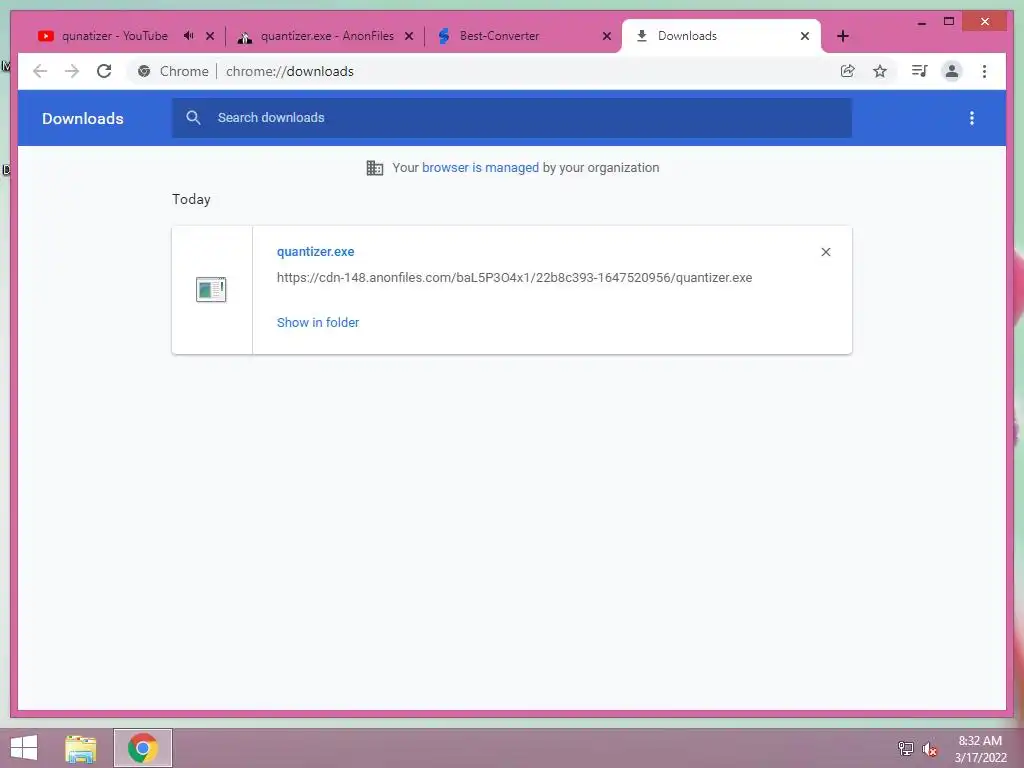Mute audio icon on the YouTube tab
This screenshot has height=768, width=1024.
click(x=189, y=36)
